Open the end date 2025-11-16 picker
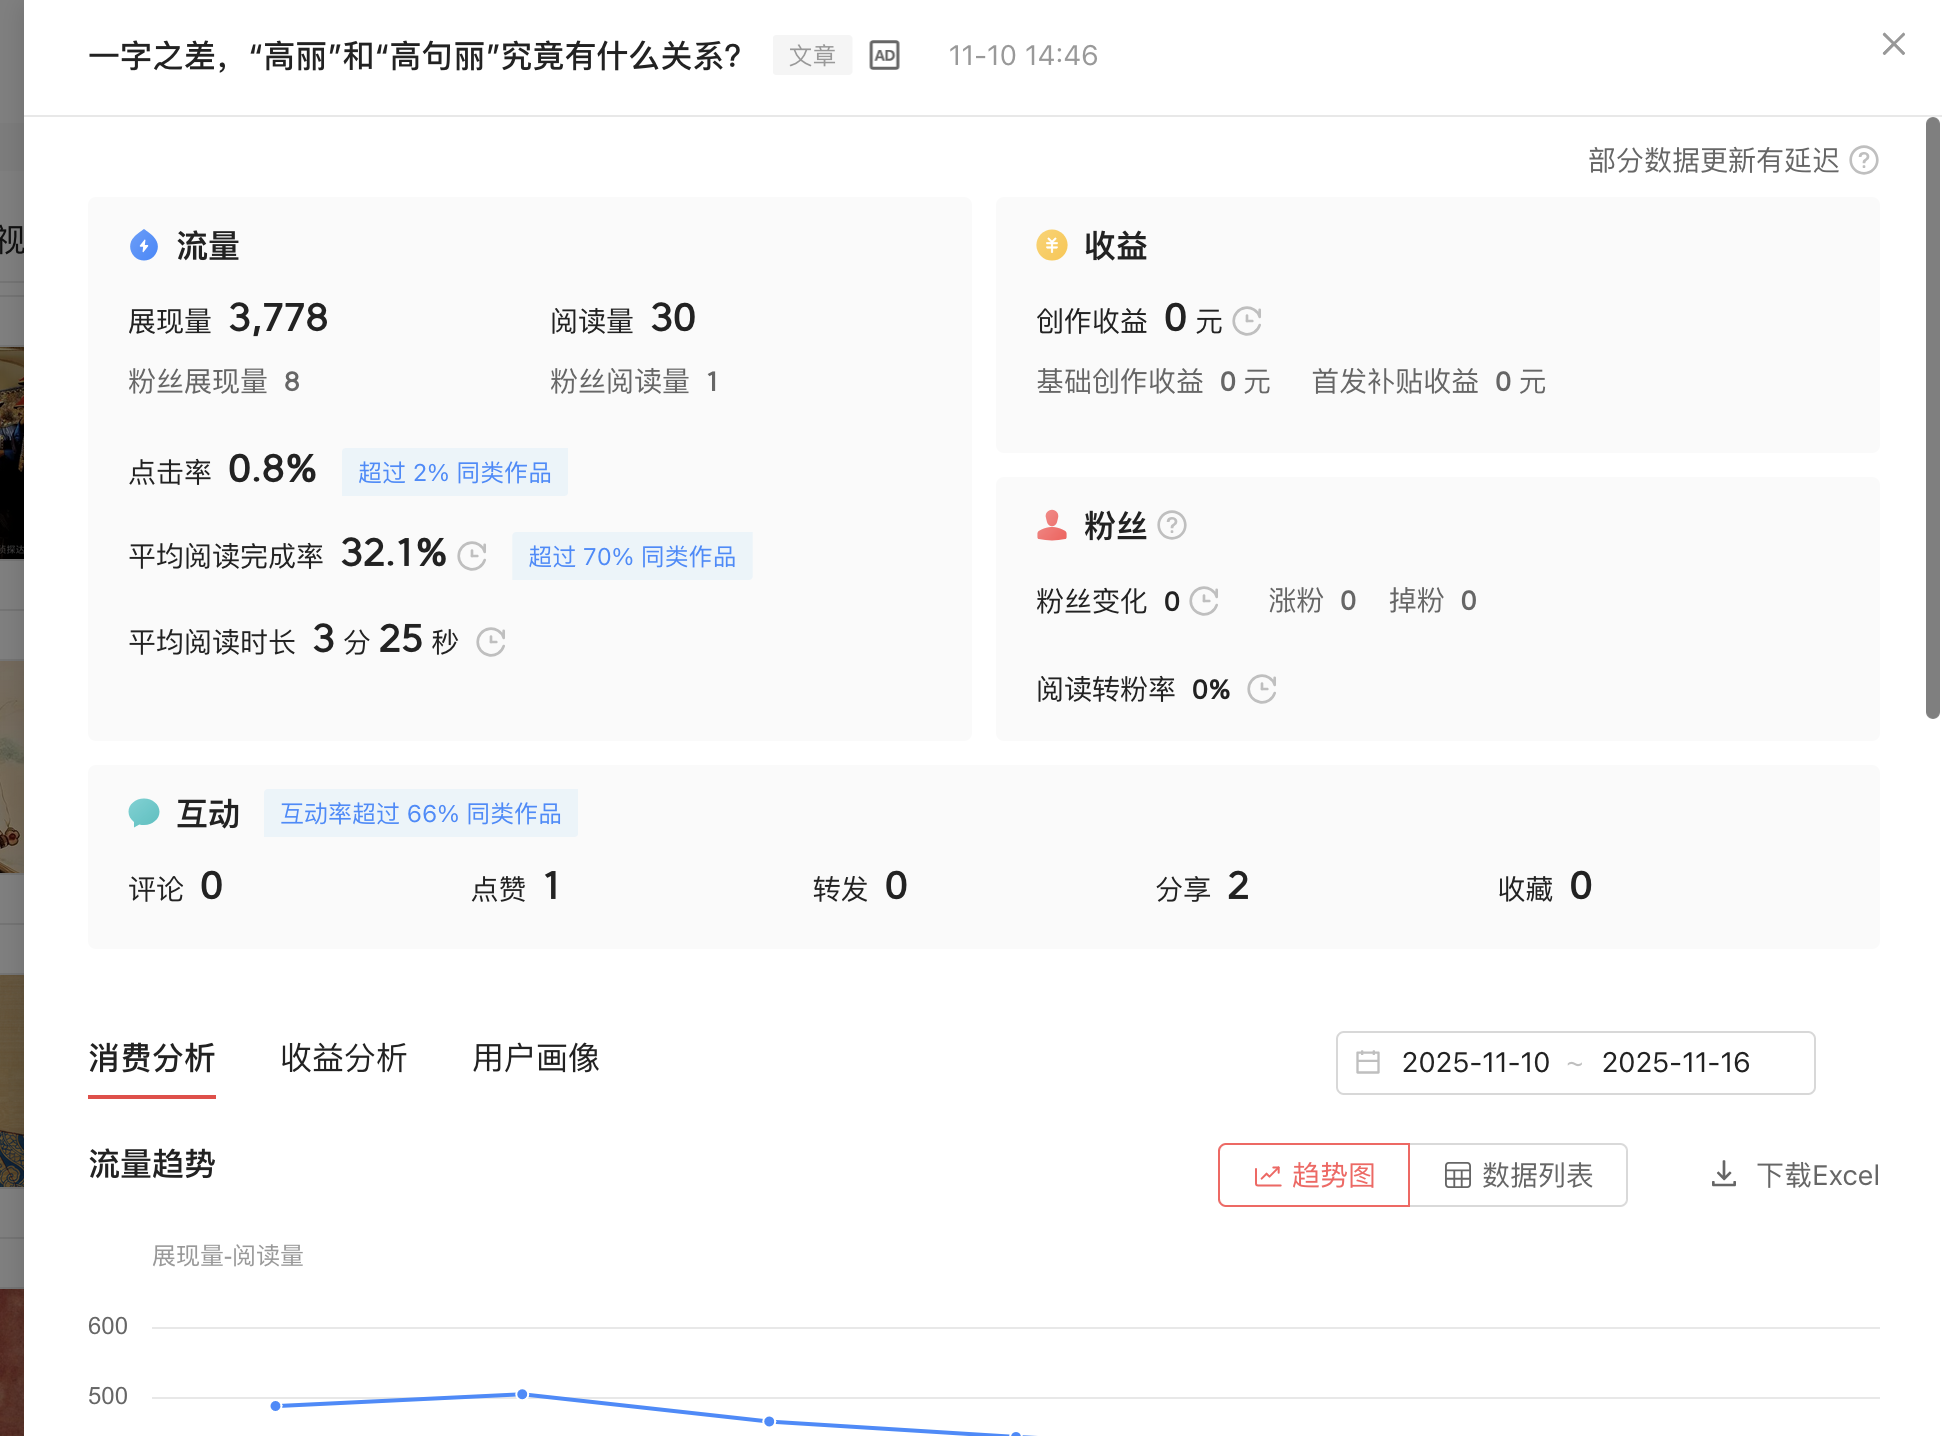This screenshot has width=1942, height=1436. (1675, 1062)
